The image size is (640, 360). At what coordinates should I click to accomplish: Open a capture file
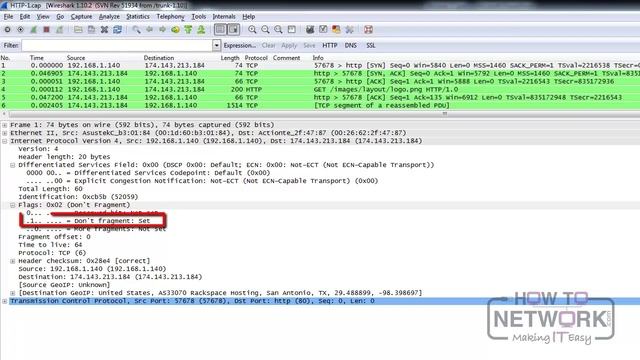pyautogui.click(x=78, y=30)
